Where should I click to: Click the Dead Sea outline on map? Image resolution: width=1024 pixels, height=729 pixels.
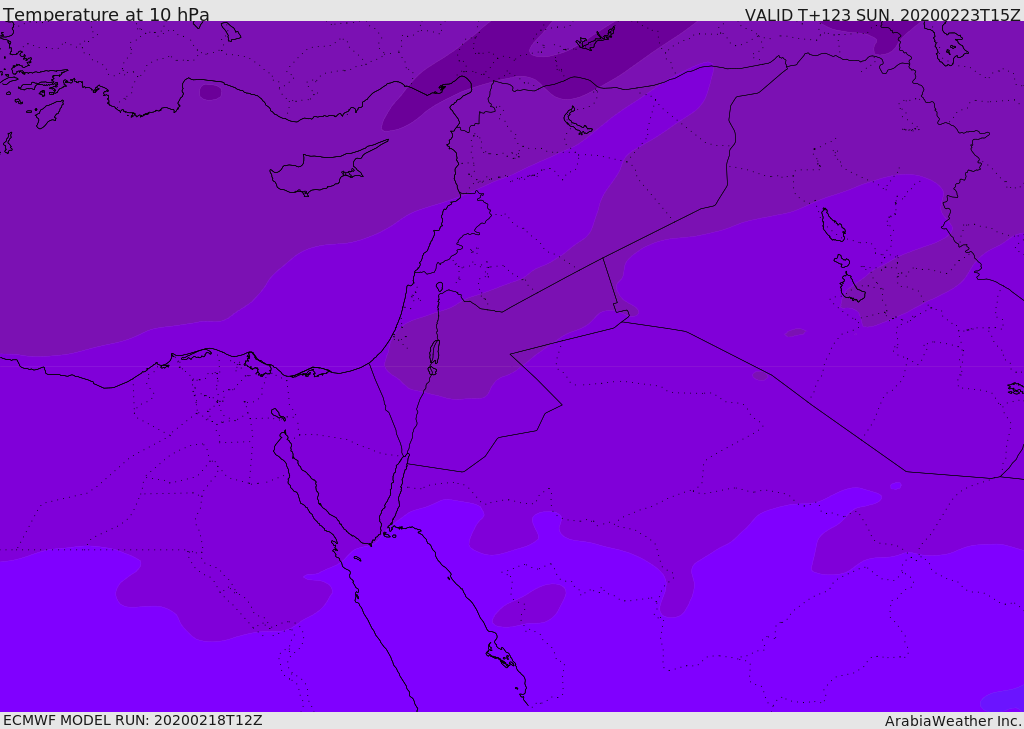pos(434,356)
